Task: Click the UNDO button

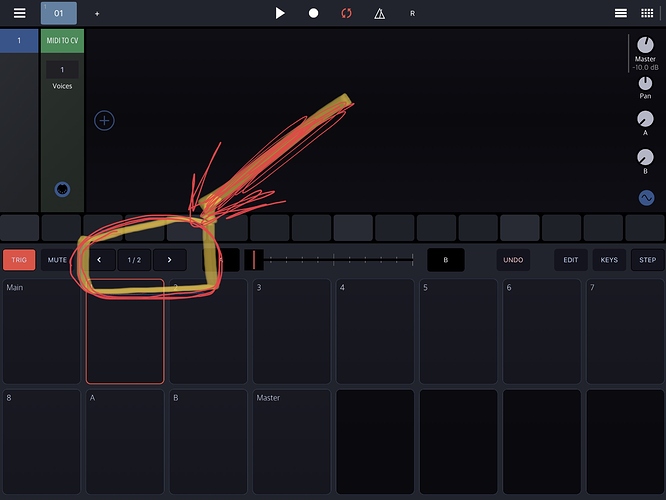Action: coord(513,260)
